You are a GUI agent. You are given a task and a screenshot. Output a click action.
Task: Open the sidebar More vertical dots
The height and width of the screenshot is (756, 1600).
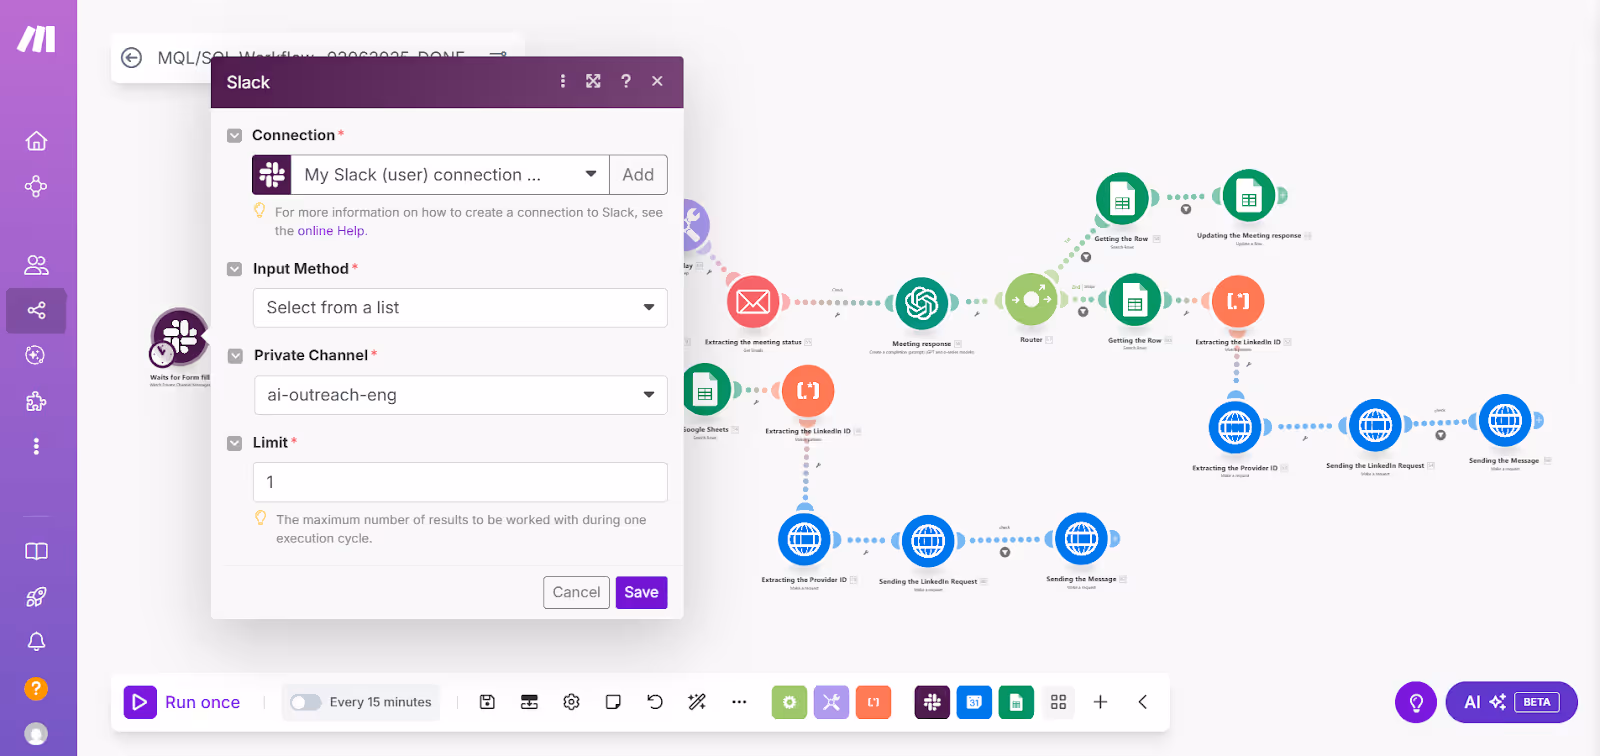click(36, 446)
